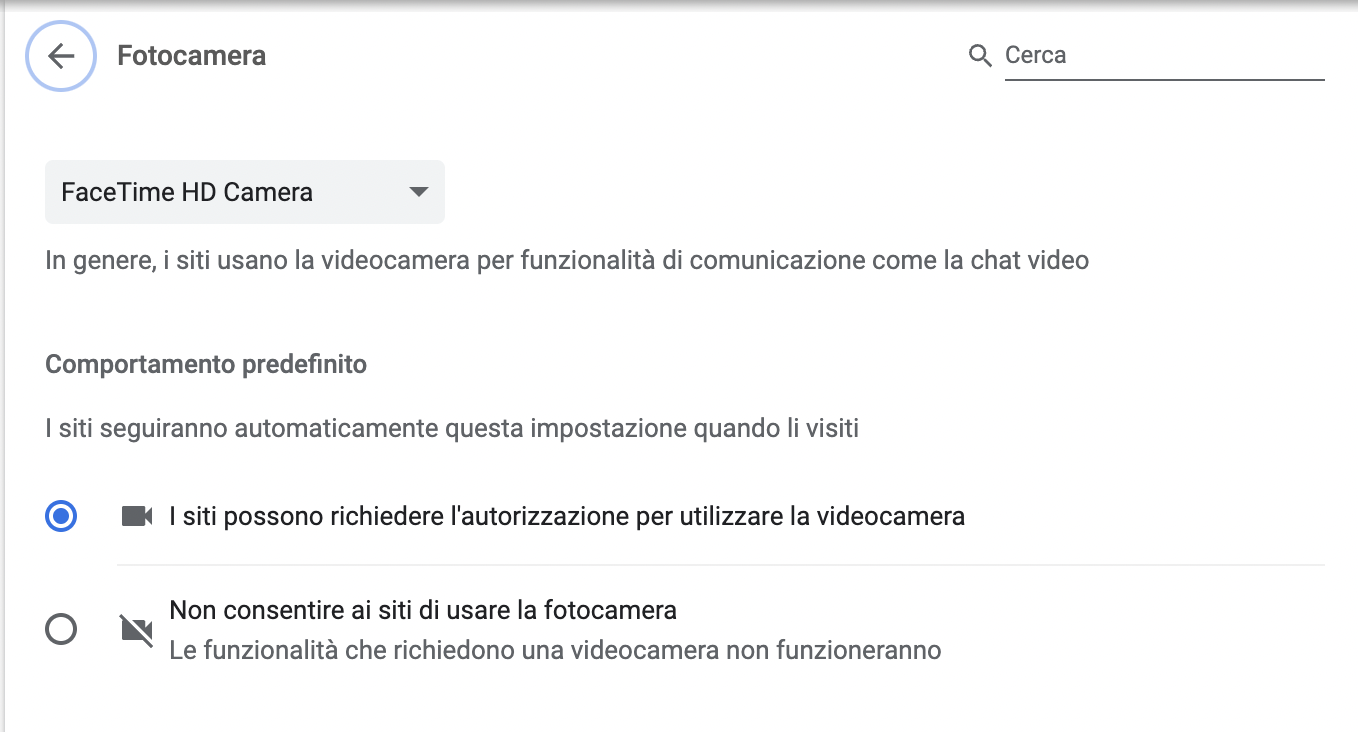Click the underline beneath the Cerca field
1358x732 pixels.
point(1164,80)
